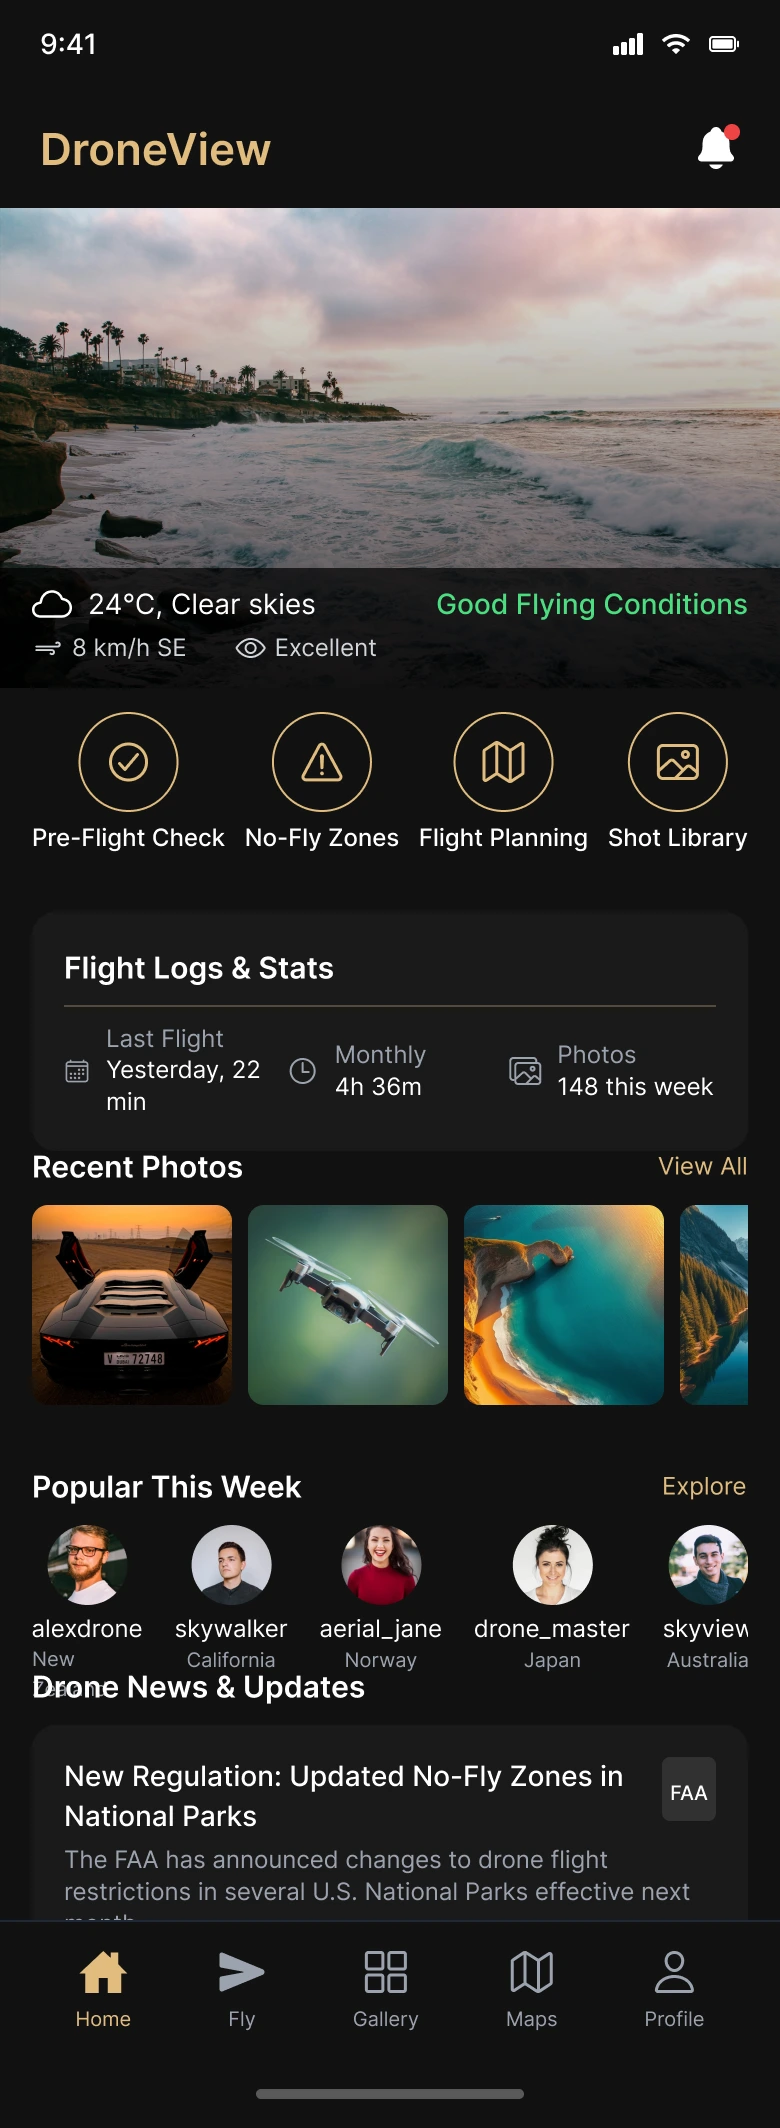Tap the Monthly clock icon
The width and height of the screenshot is (780, 2128).
pos(302,1071)
